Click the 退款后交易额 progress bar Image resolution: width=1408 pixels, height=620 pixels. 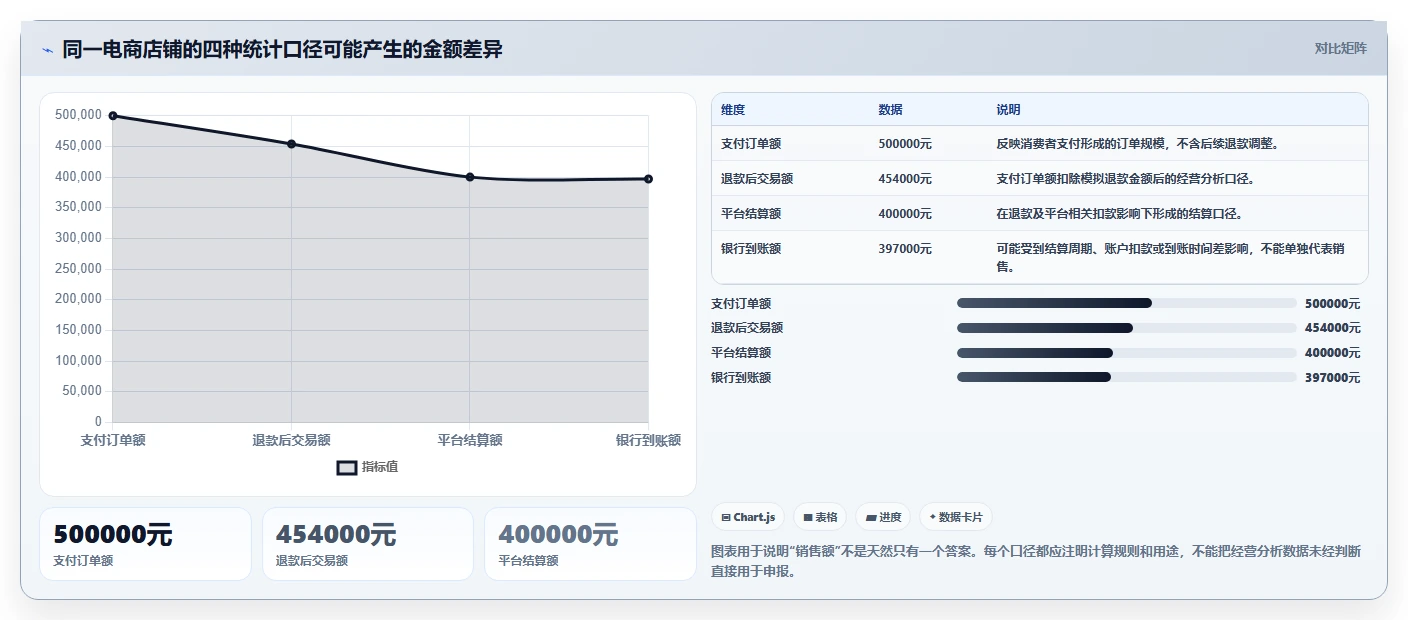1126,328
